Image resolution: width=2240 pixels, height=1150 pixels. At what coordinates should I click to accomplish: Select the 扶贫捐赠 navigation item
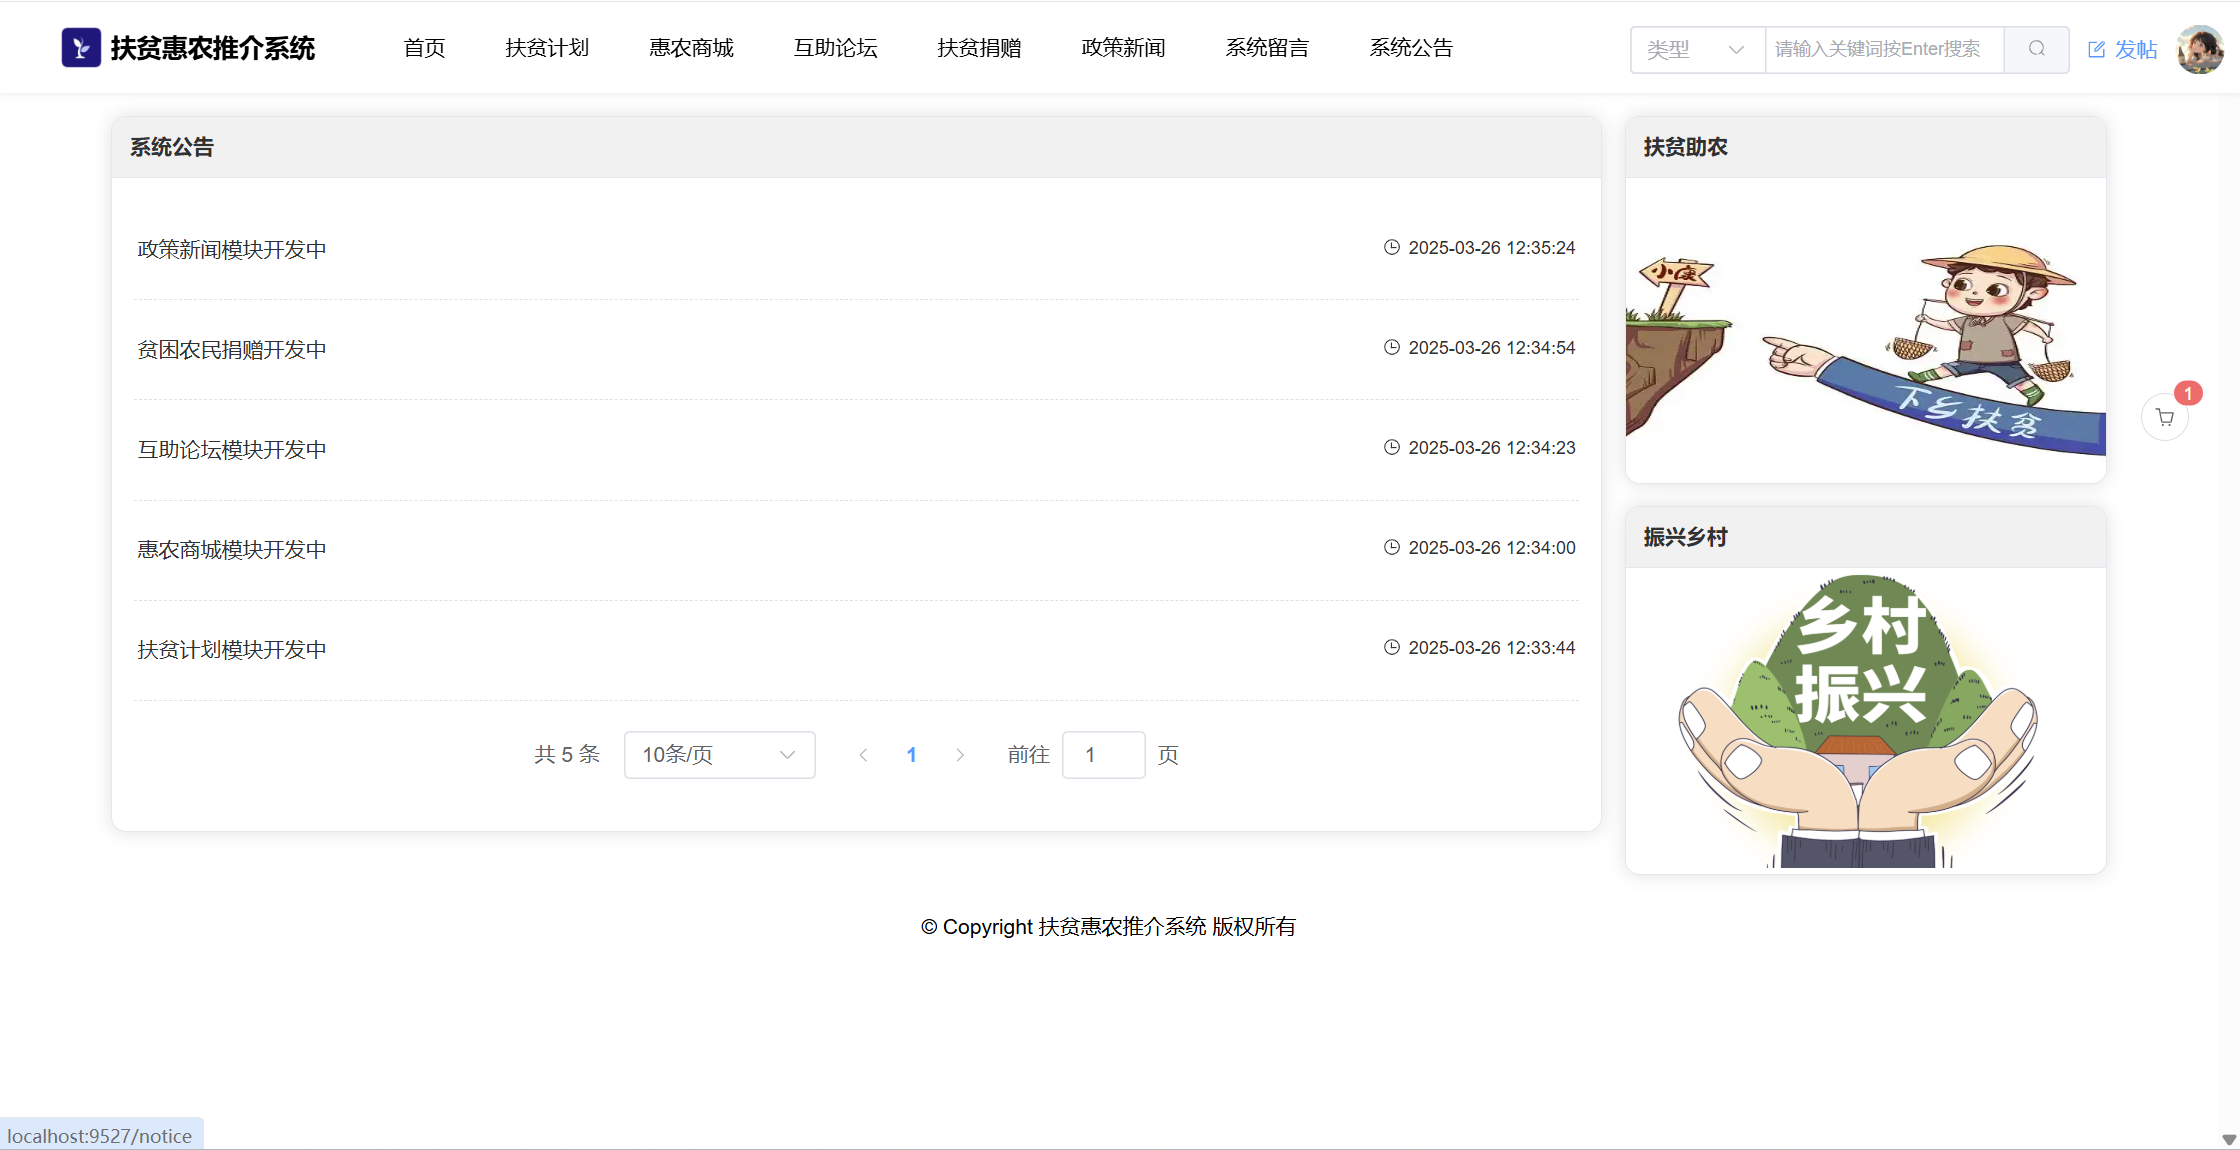click(x=979, y=48)
